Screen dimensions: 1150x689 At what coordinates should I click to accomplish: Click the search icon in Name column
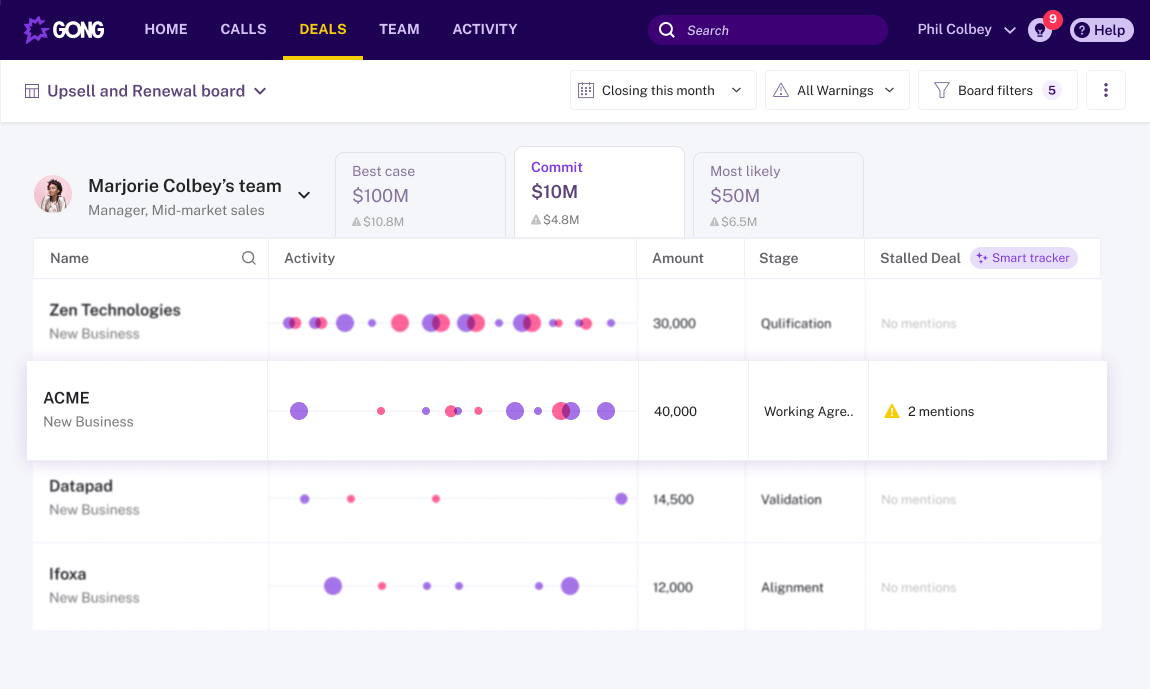coord(249,258)
